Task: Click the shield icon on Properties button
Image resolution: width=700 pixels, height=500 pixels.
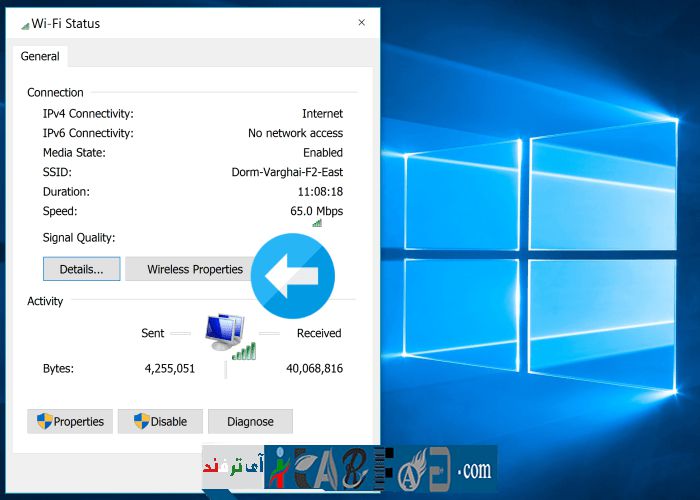Action: coord(44,421)
